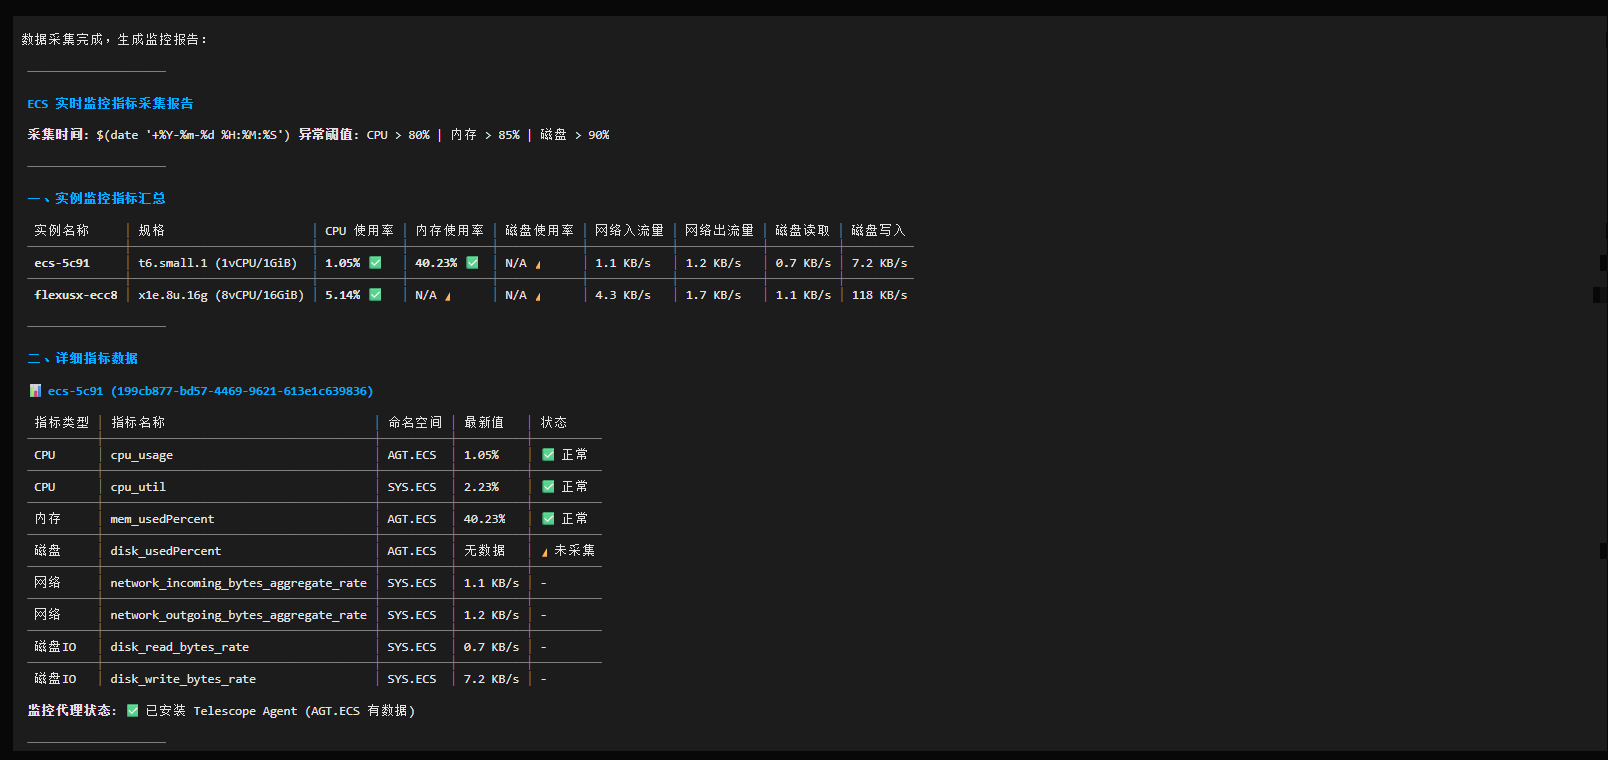Image resolution: width=1608 pixels, height=760 pixels.
Task: Click the SYS.ECS namespace in cpu_util row
Action: pyautogui.click(x=412, y=487)
